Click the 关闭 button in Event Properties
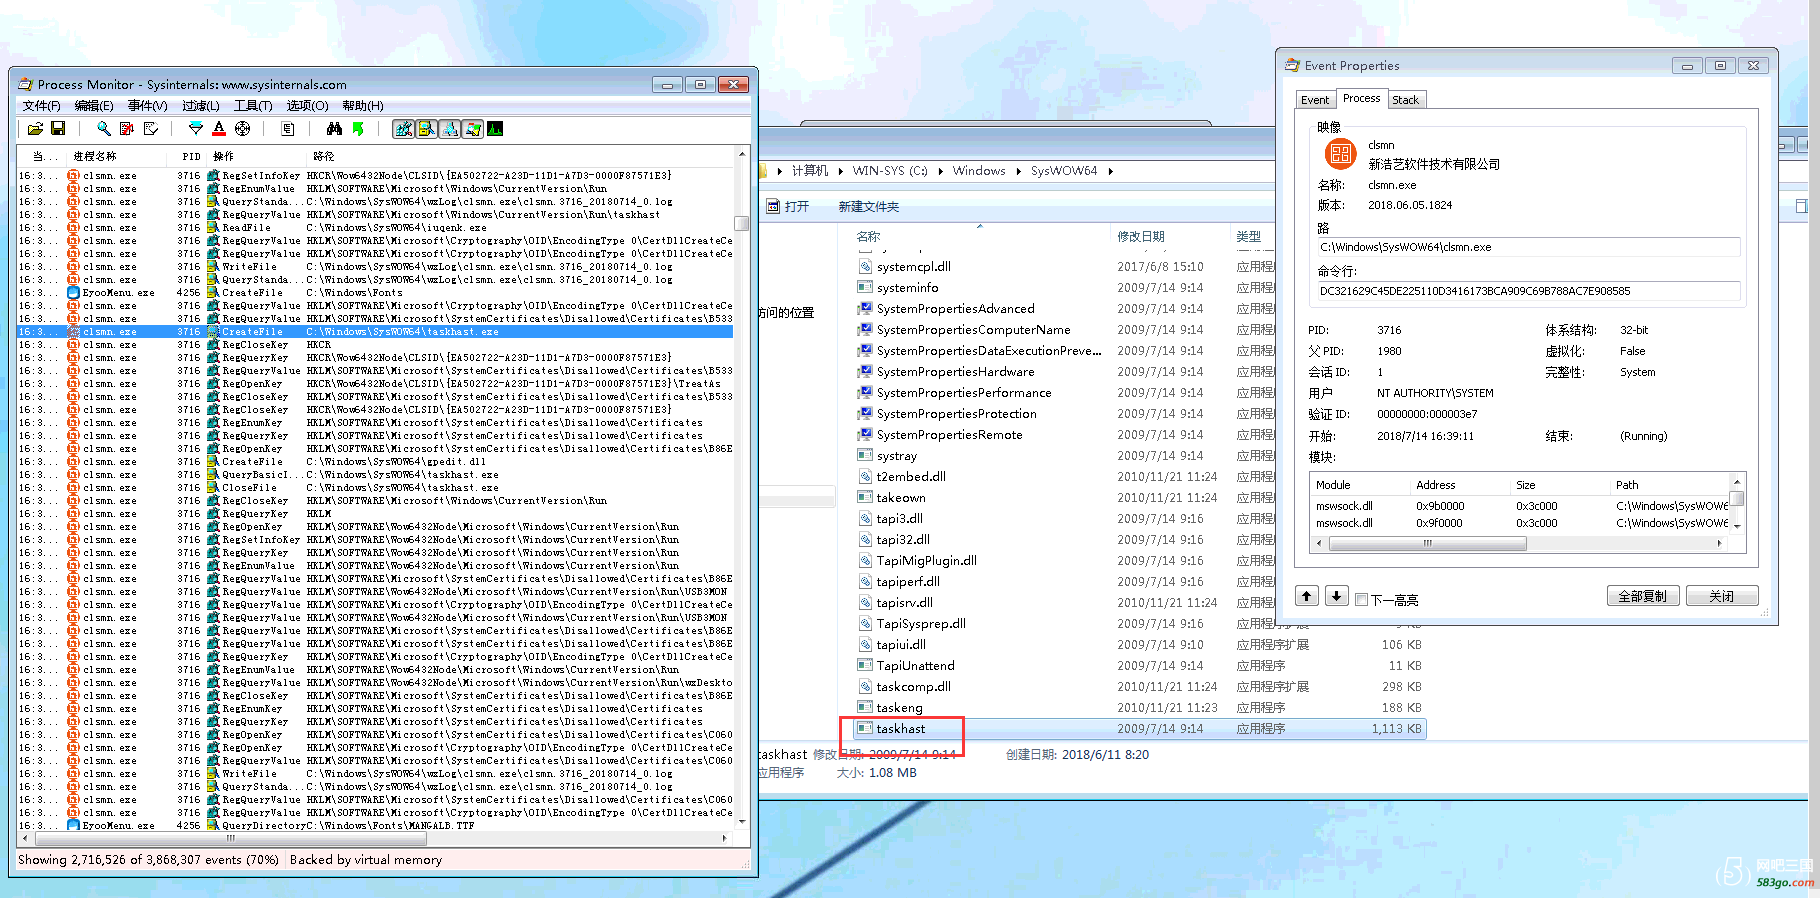Screen dimensions: 1820x898 pos(1721,596)
